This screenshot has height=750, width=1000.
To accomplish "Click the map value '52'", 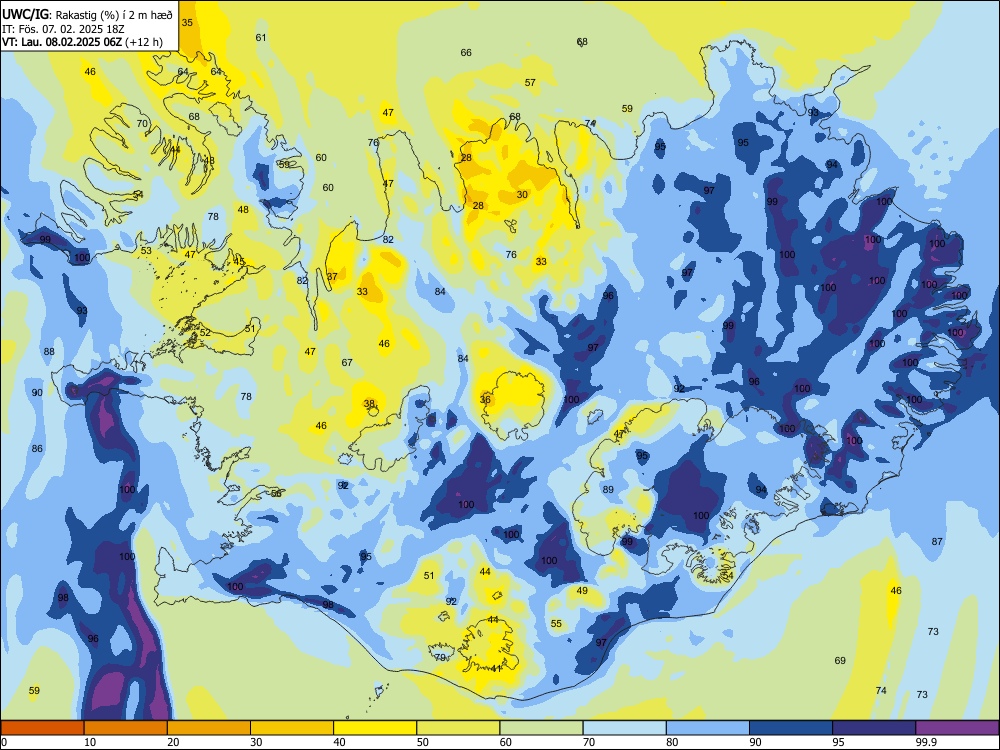I will coord(205,332).
